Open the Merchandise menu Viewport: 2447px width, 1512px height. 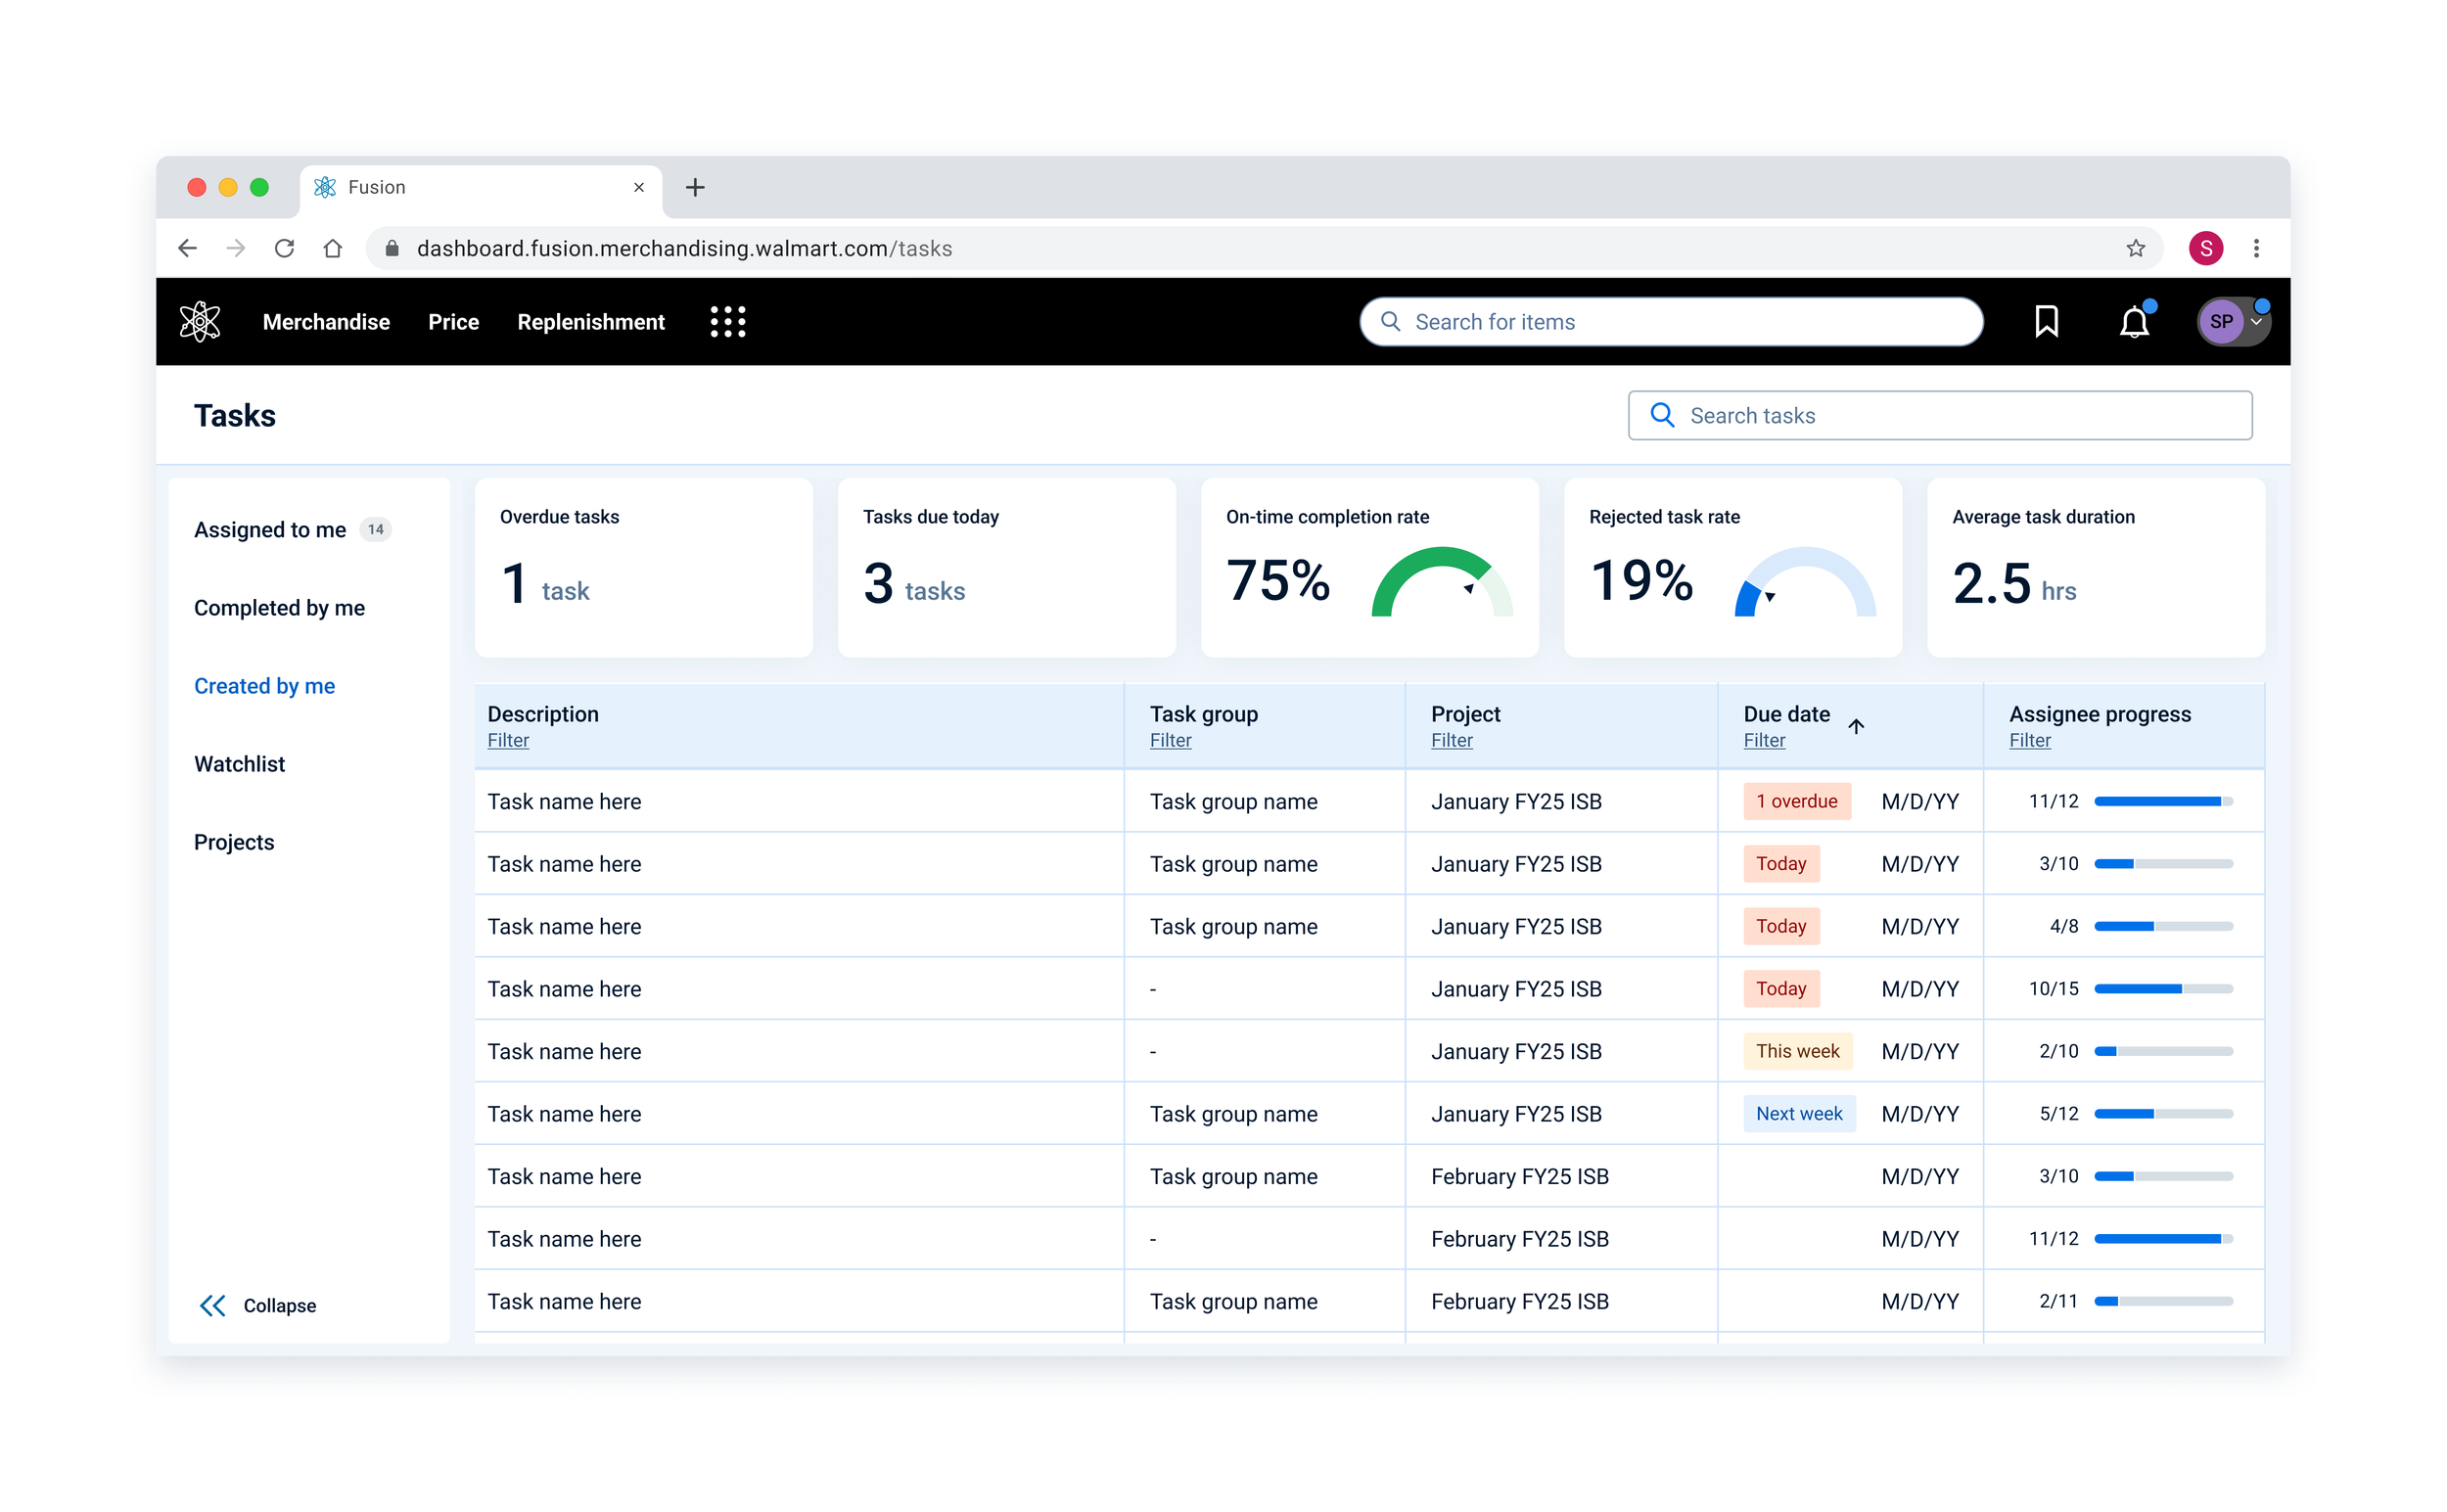click(326, 322)
